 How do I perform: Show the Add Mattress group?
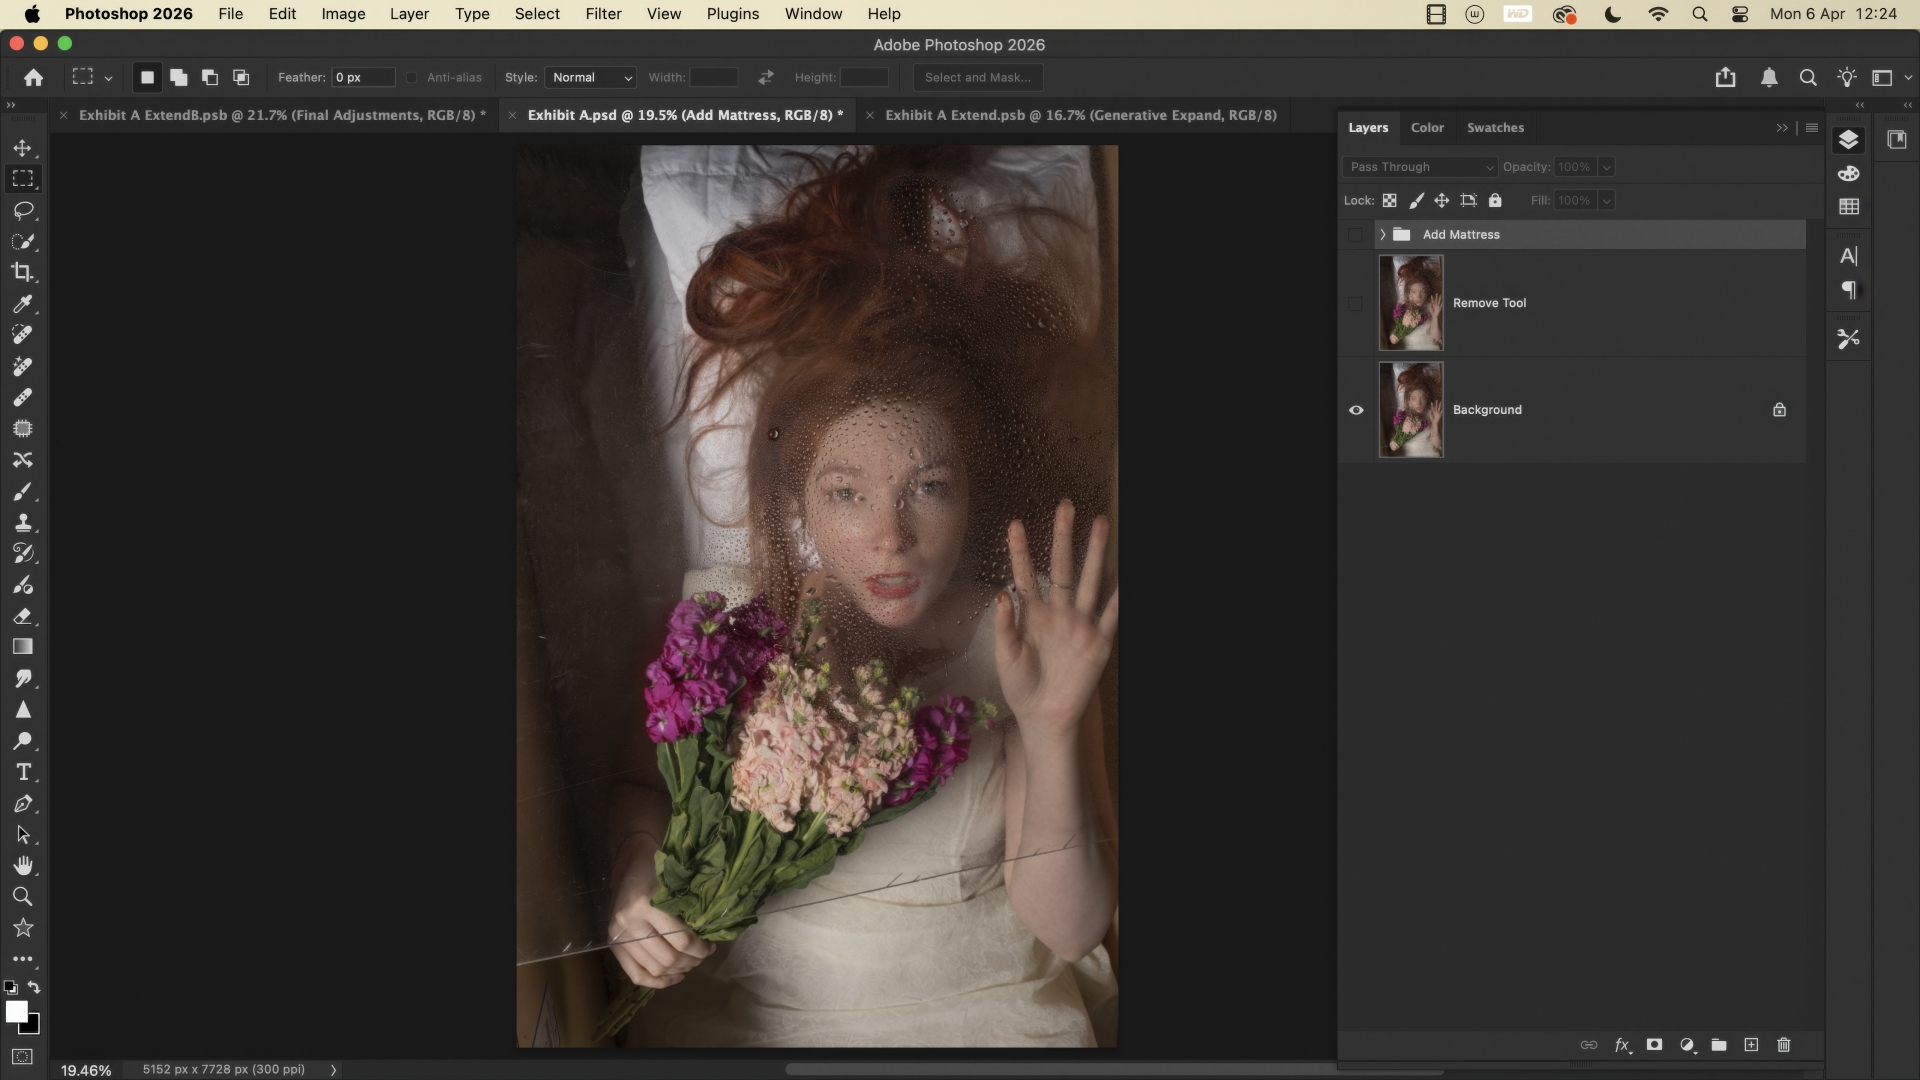click(x=1356, y=235)
